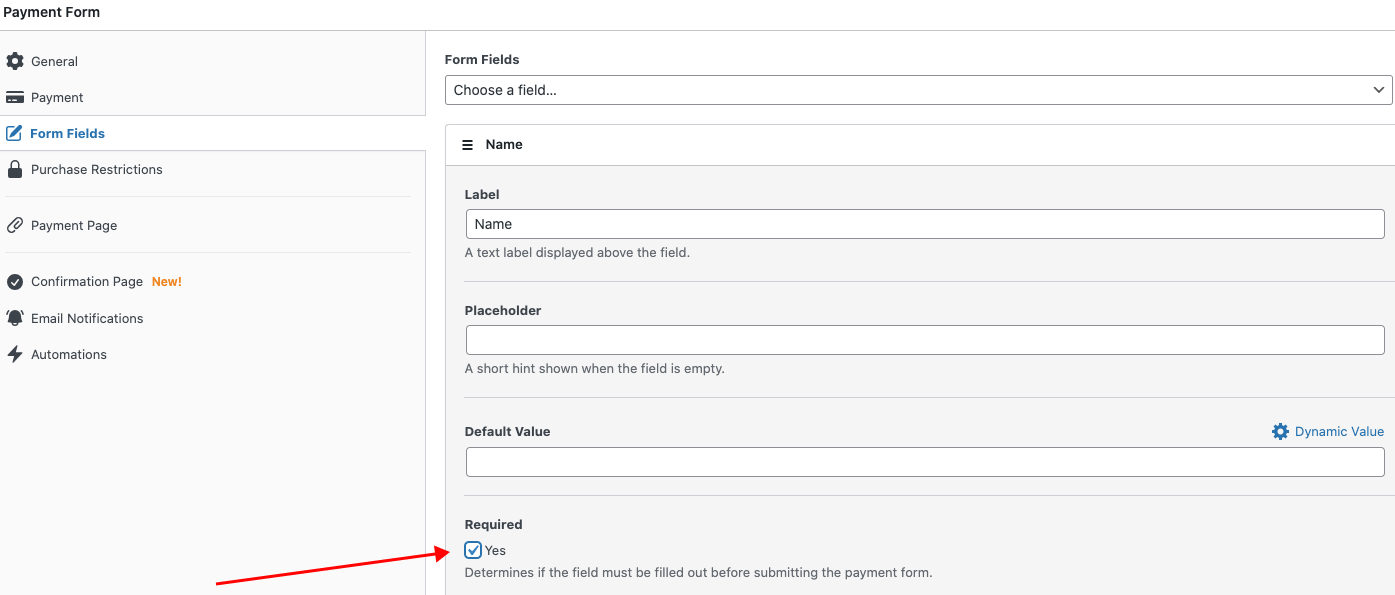1395x595 pixels.
Task: Collapse the Name field panel handle
Action: coord(467,145)
